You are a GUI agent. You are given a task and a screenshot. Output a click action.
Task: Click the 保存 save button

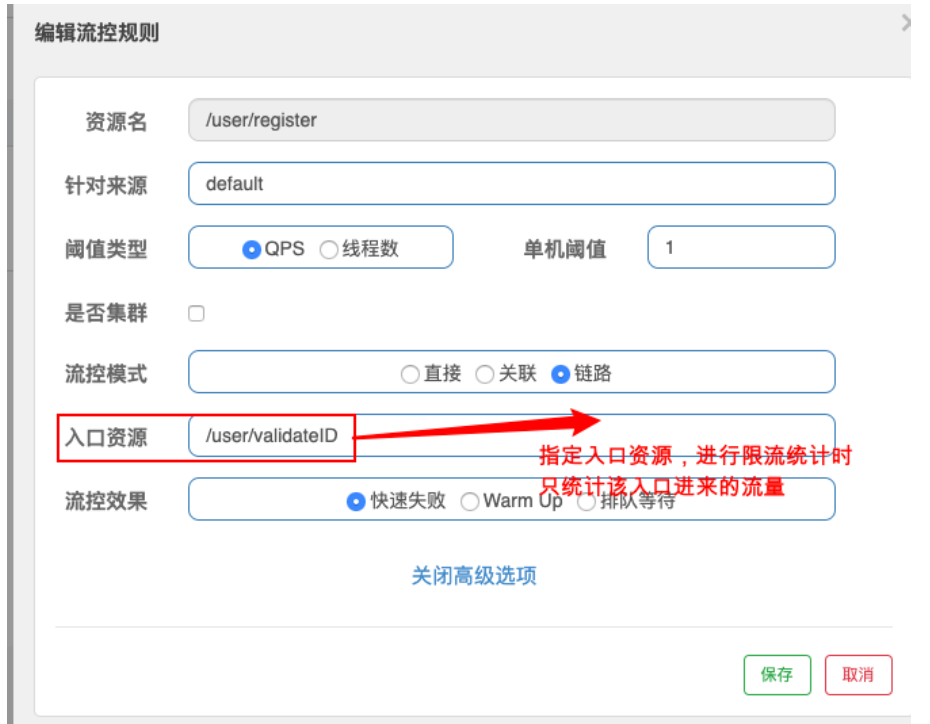click(x=777, y=675)
